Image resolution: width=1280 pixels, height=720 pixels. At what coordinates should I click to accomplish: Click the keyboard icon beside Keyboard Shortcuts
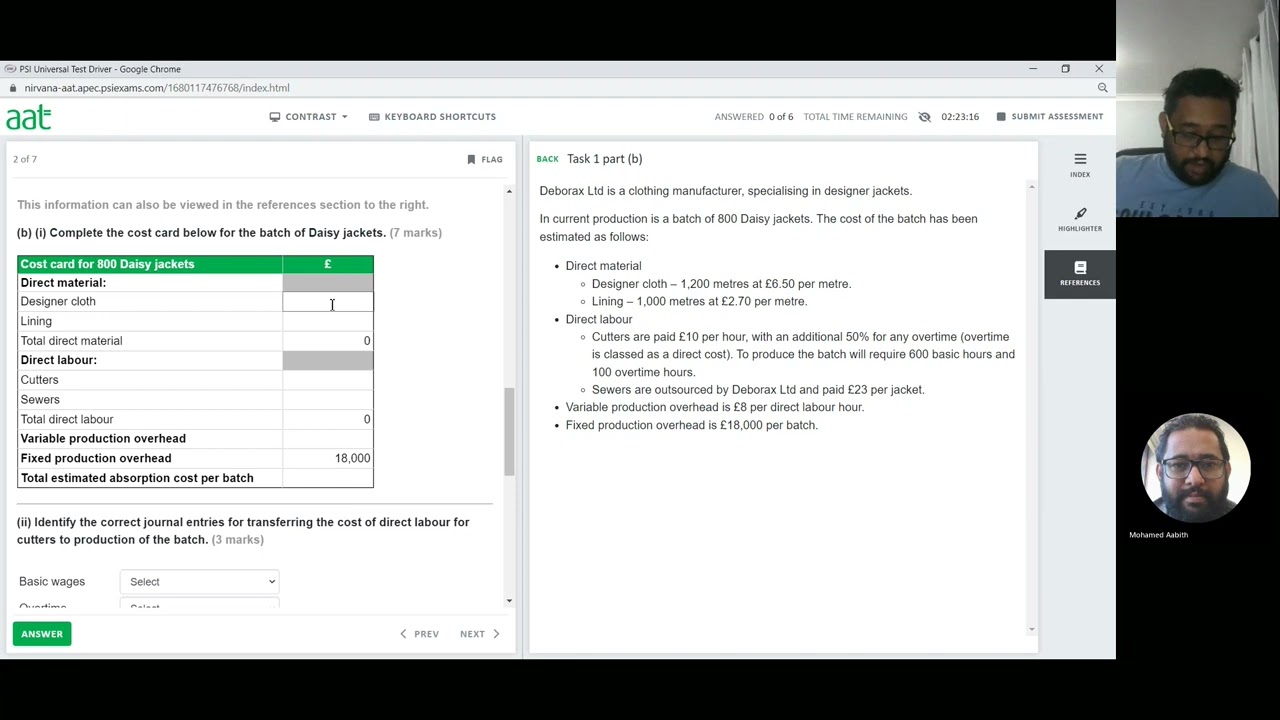point(374,117)
